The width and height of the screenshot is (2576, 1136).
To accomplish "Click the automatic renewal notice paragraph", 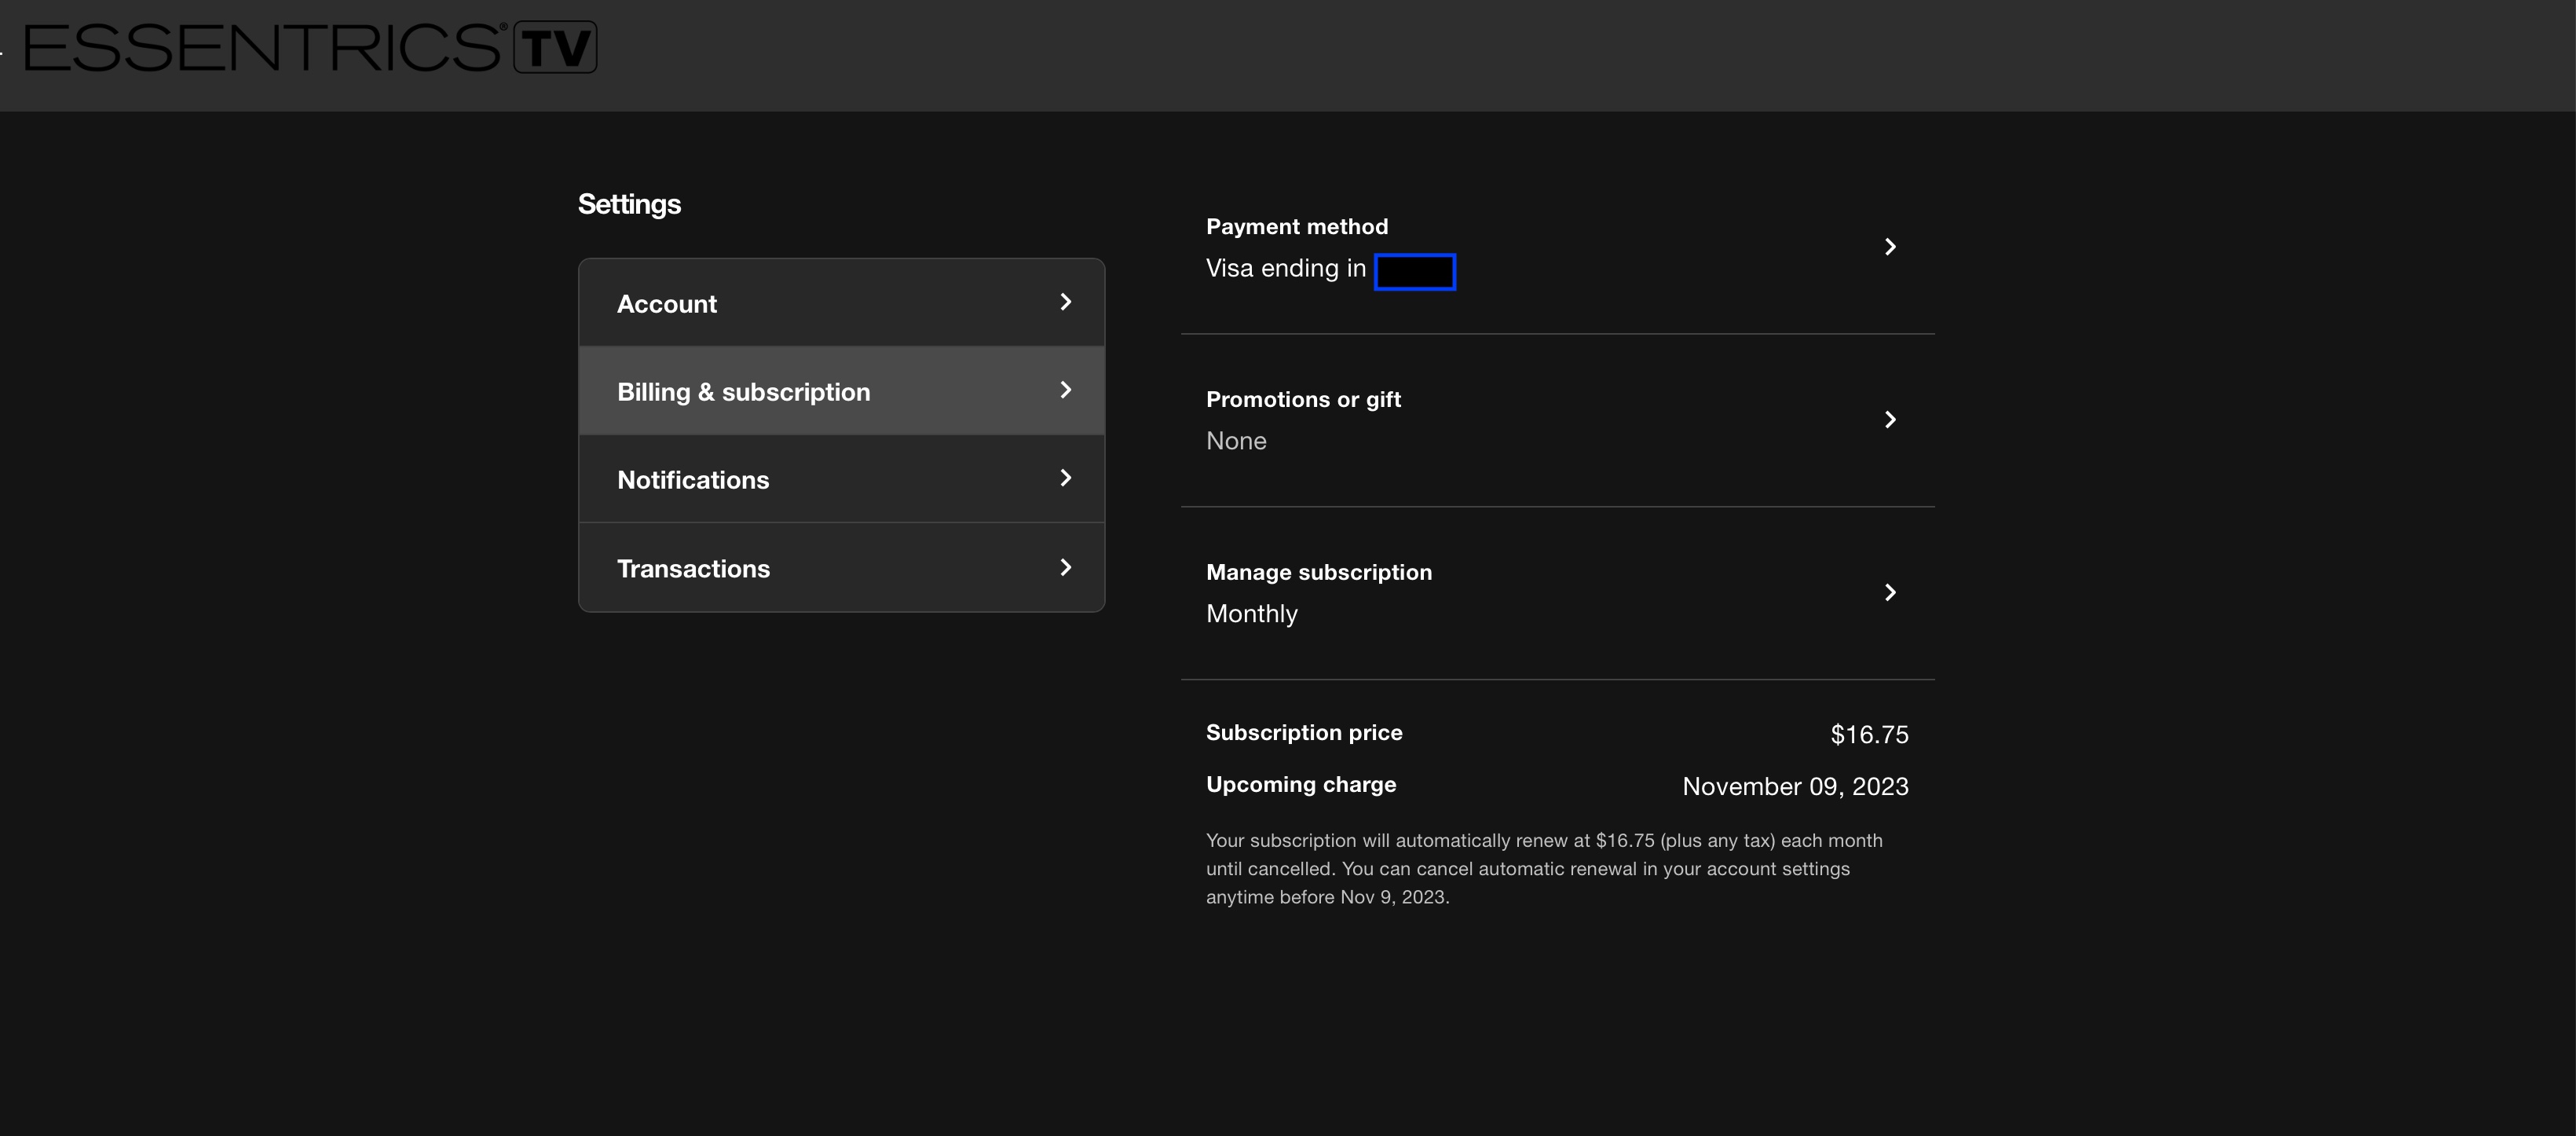I will (1544, 869).
